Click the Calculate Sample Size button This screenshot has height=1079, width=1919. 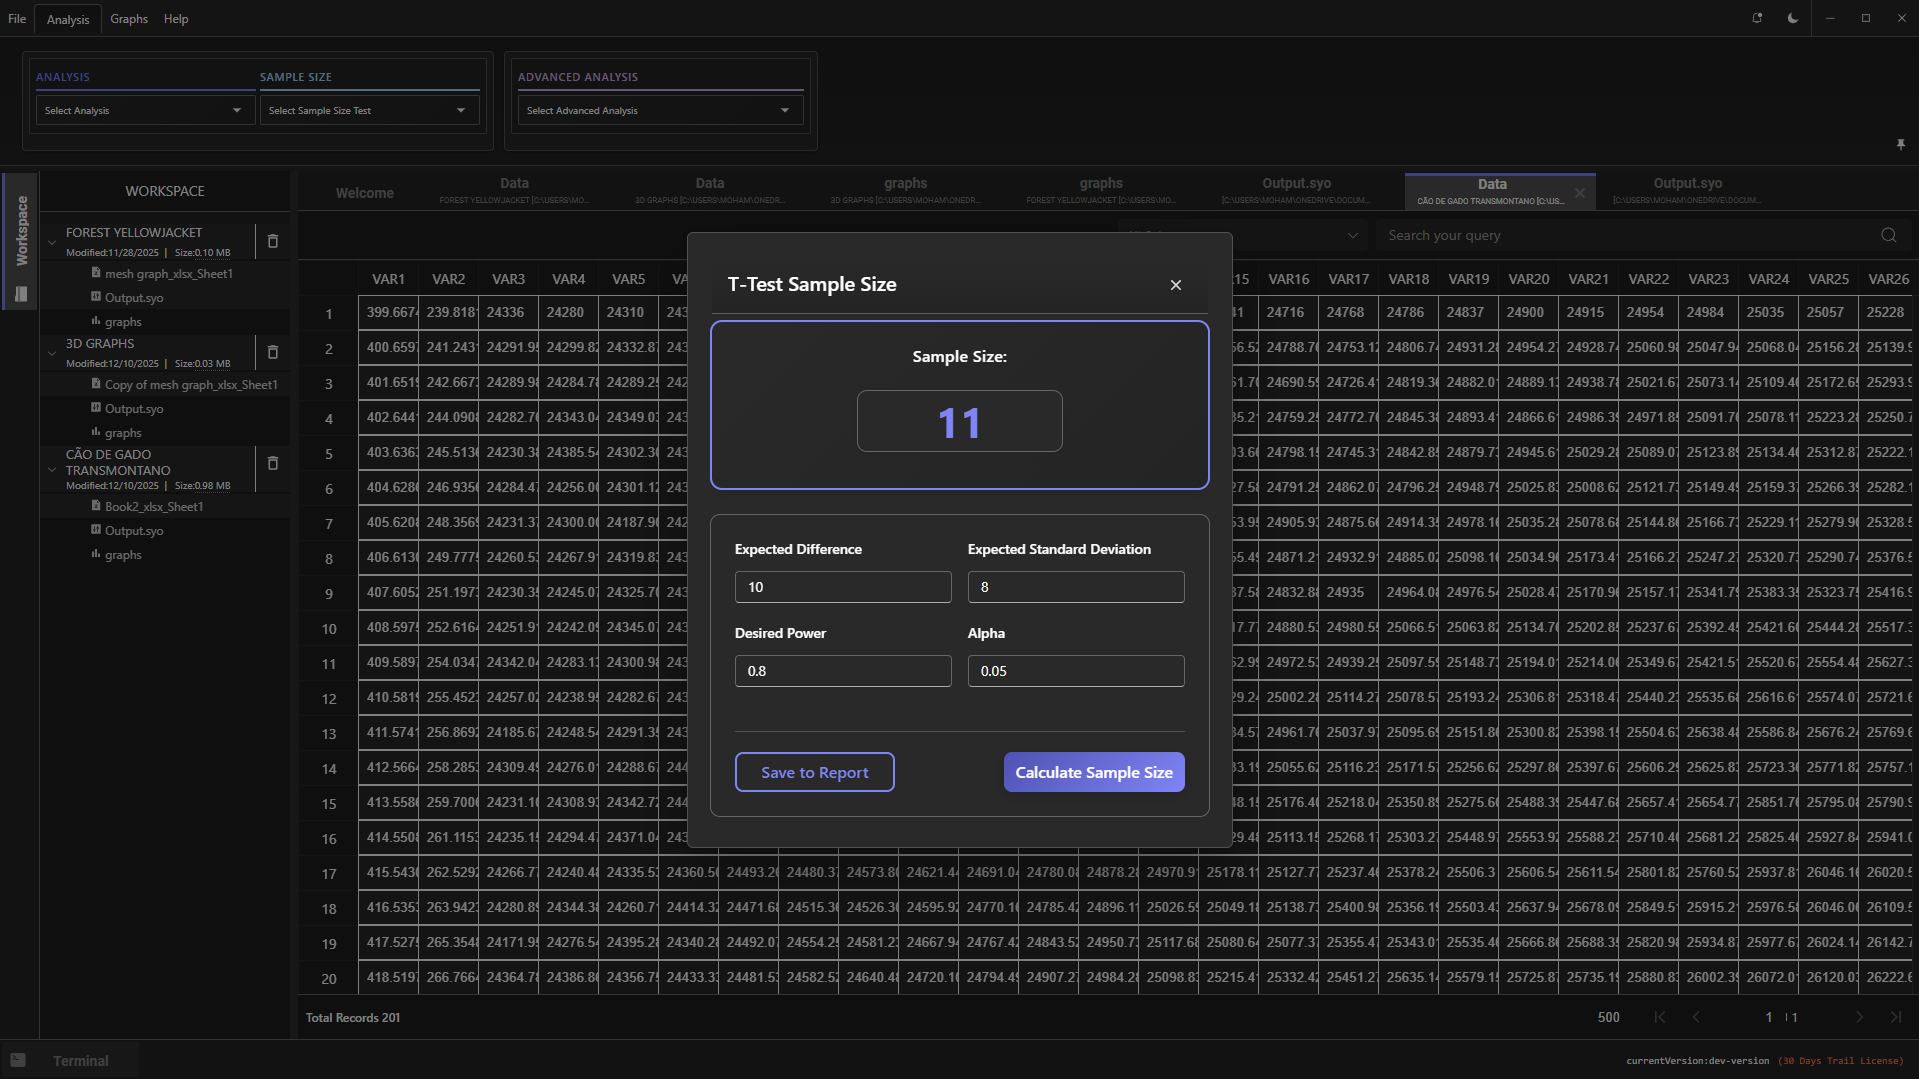click(1093, 772)
